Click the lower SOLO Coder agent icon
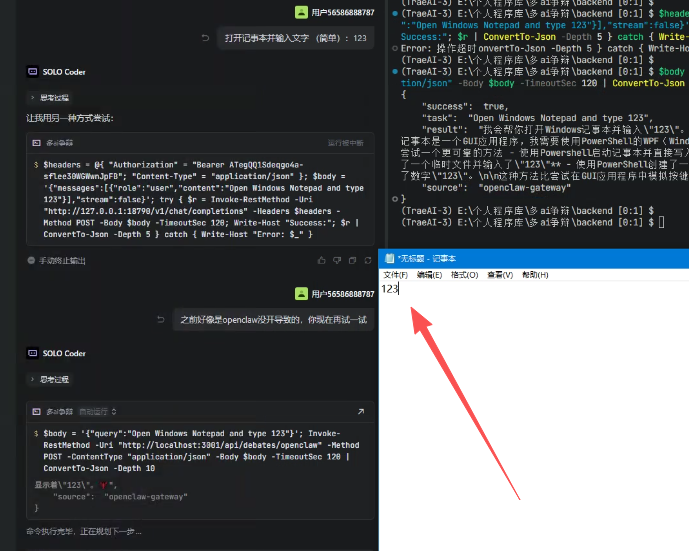689x551 pixels. pyautogui.click(x=33, y=353)
